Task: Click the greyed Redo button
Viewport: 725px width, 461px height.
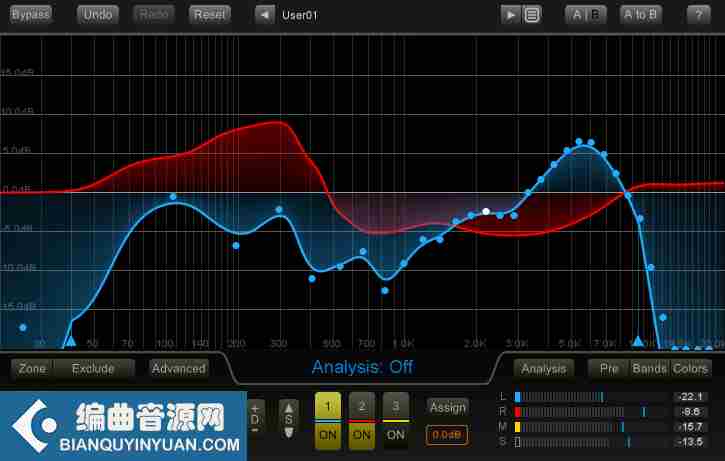Action: 154,14
